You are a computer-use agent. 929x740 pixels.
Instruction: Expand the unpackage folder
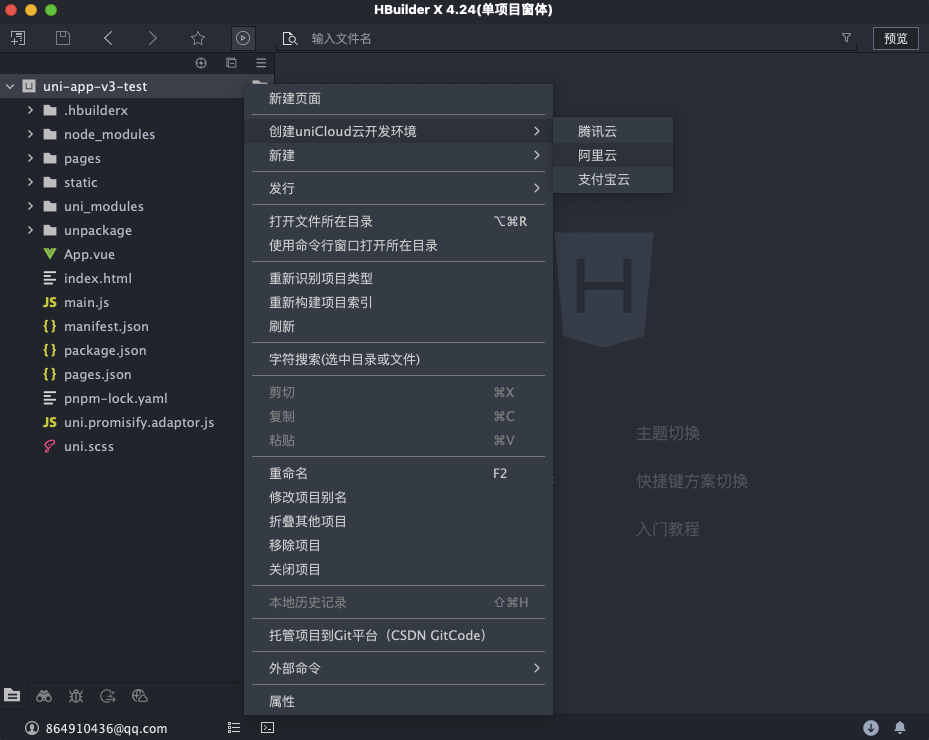pos(30,230)
